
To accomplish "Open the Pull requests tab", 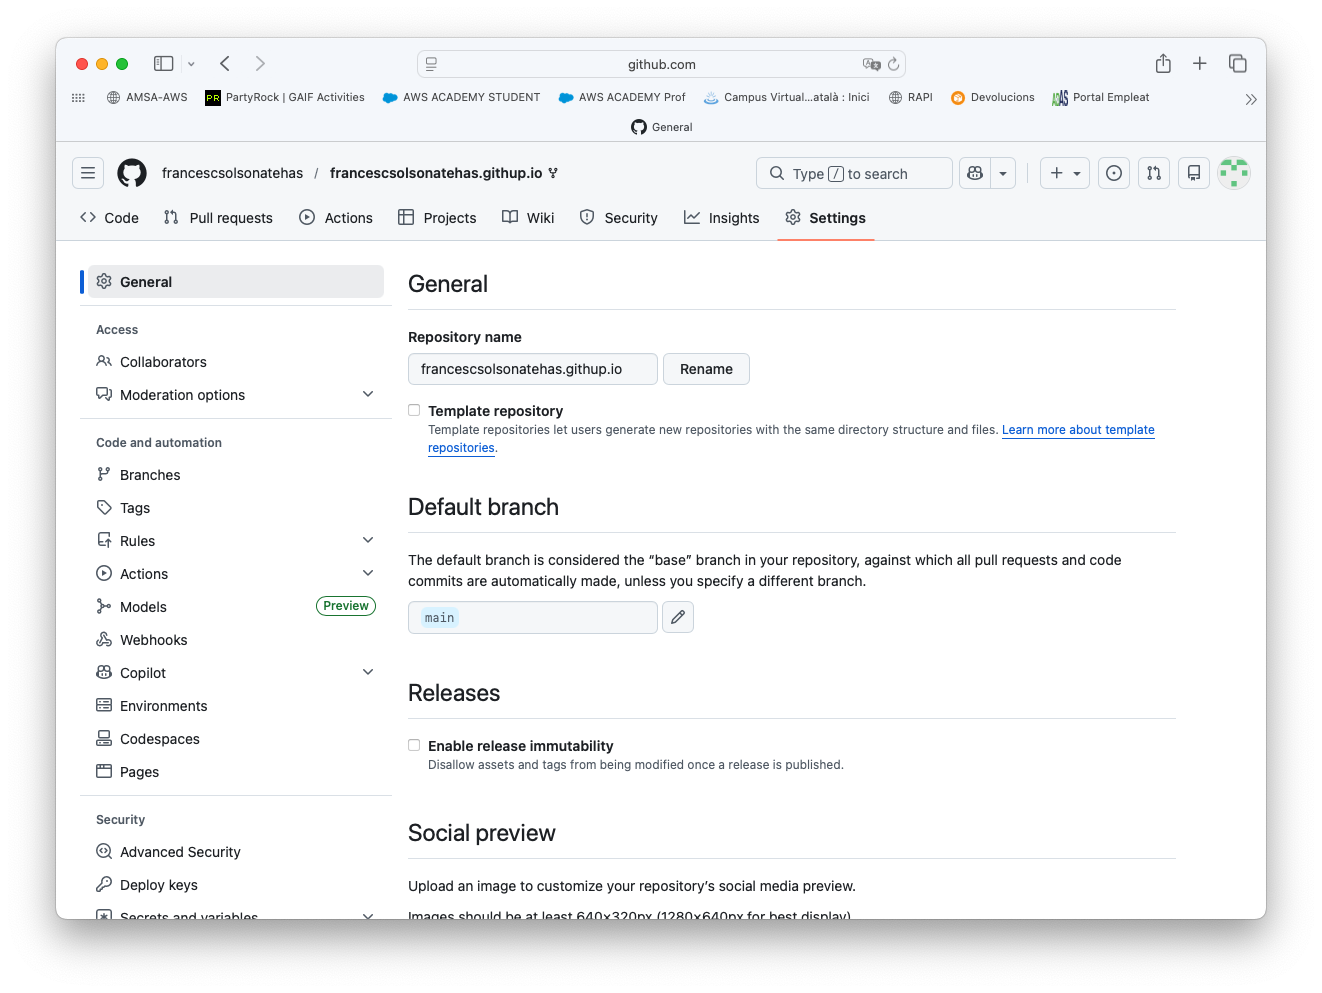I will pos(218,218).
